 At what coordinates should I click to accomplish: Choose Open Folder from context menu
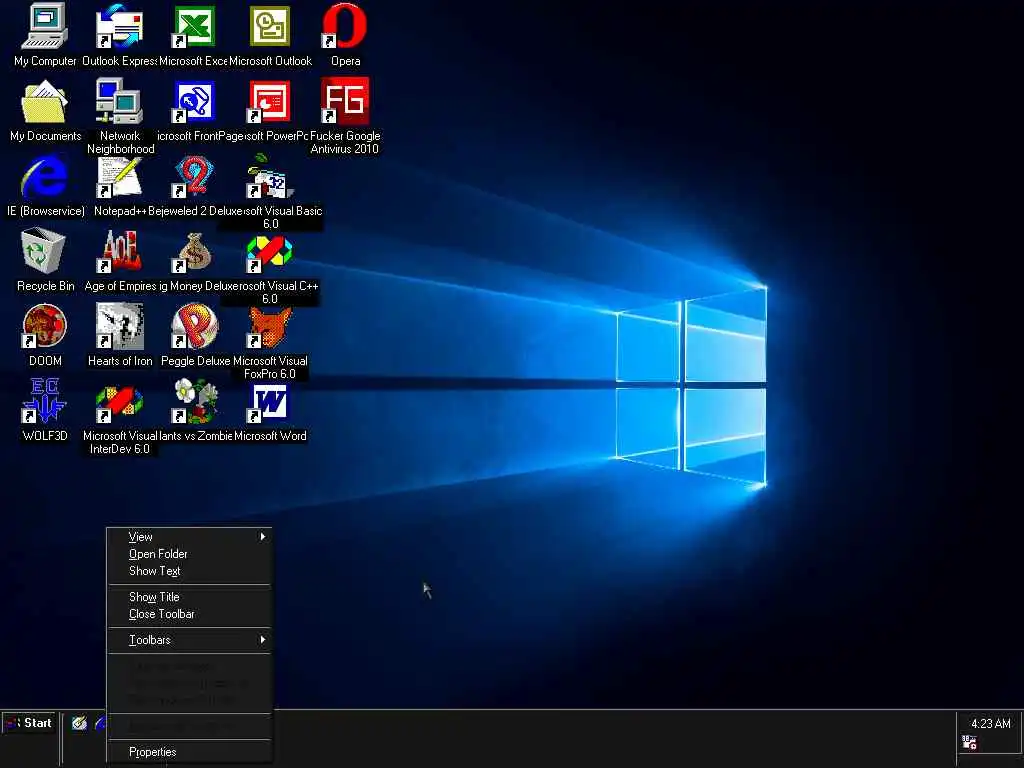[x=189, y=554]
